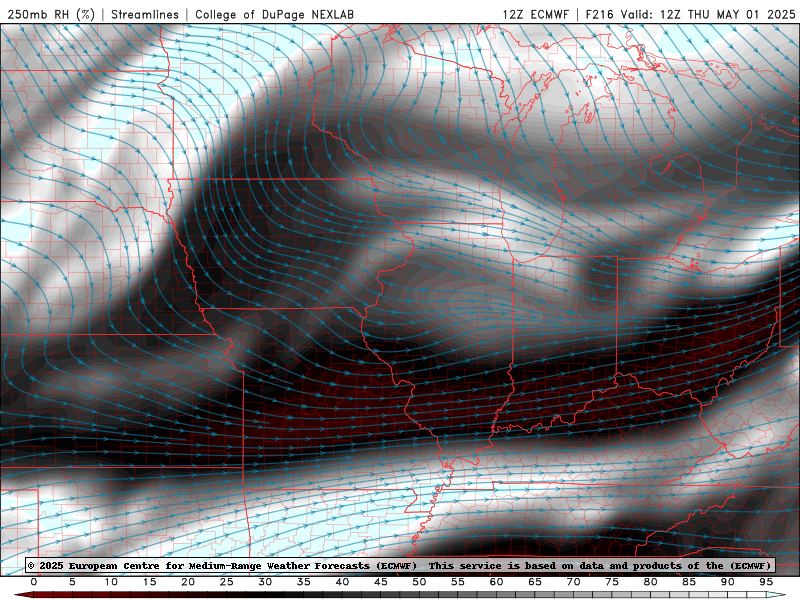Screen dimensions: 800x600
Task: Click the 55 label on RH legend
Action: pos(458,582)
